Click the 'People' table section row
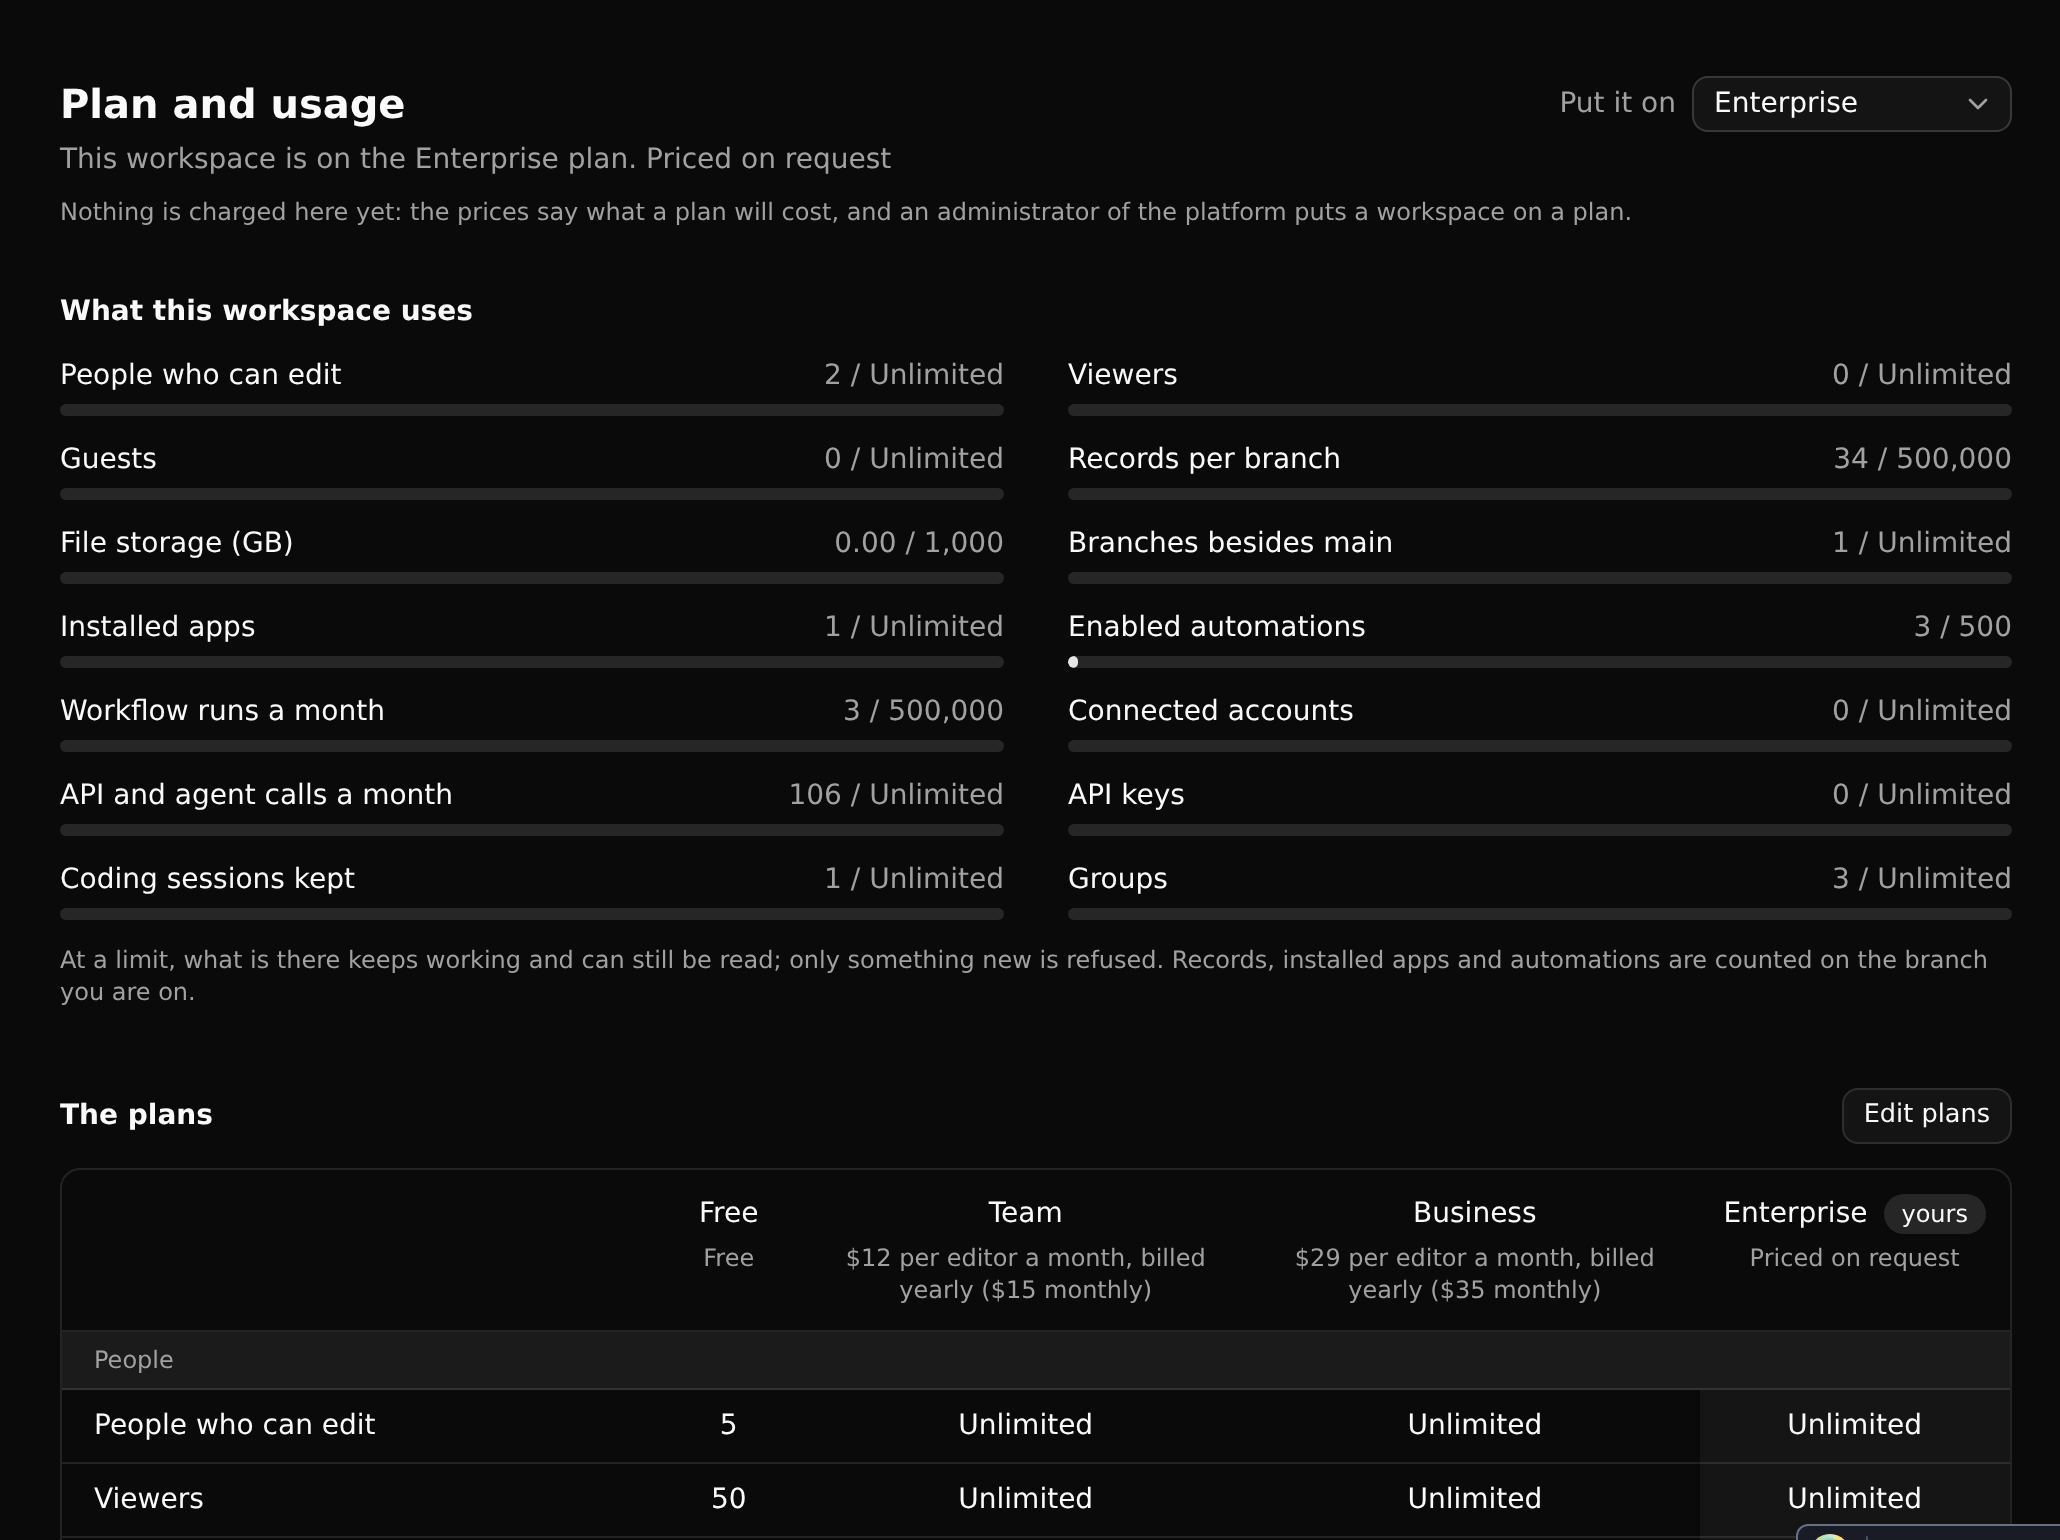The width and height of the screenshot is (2060, 1540). [x=1036, y=1360]
